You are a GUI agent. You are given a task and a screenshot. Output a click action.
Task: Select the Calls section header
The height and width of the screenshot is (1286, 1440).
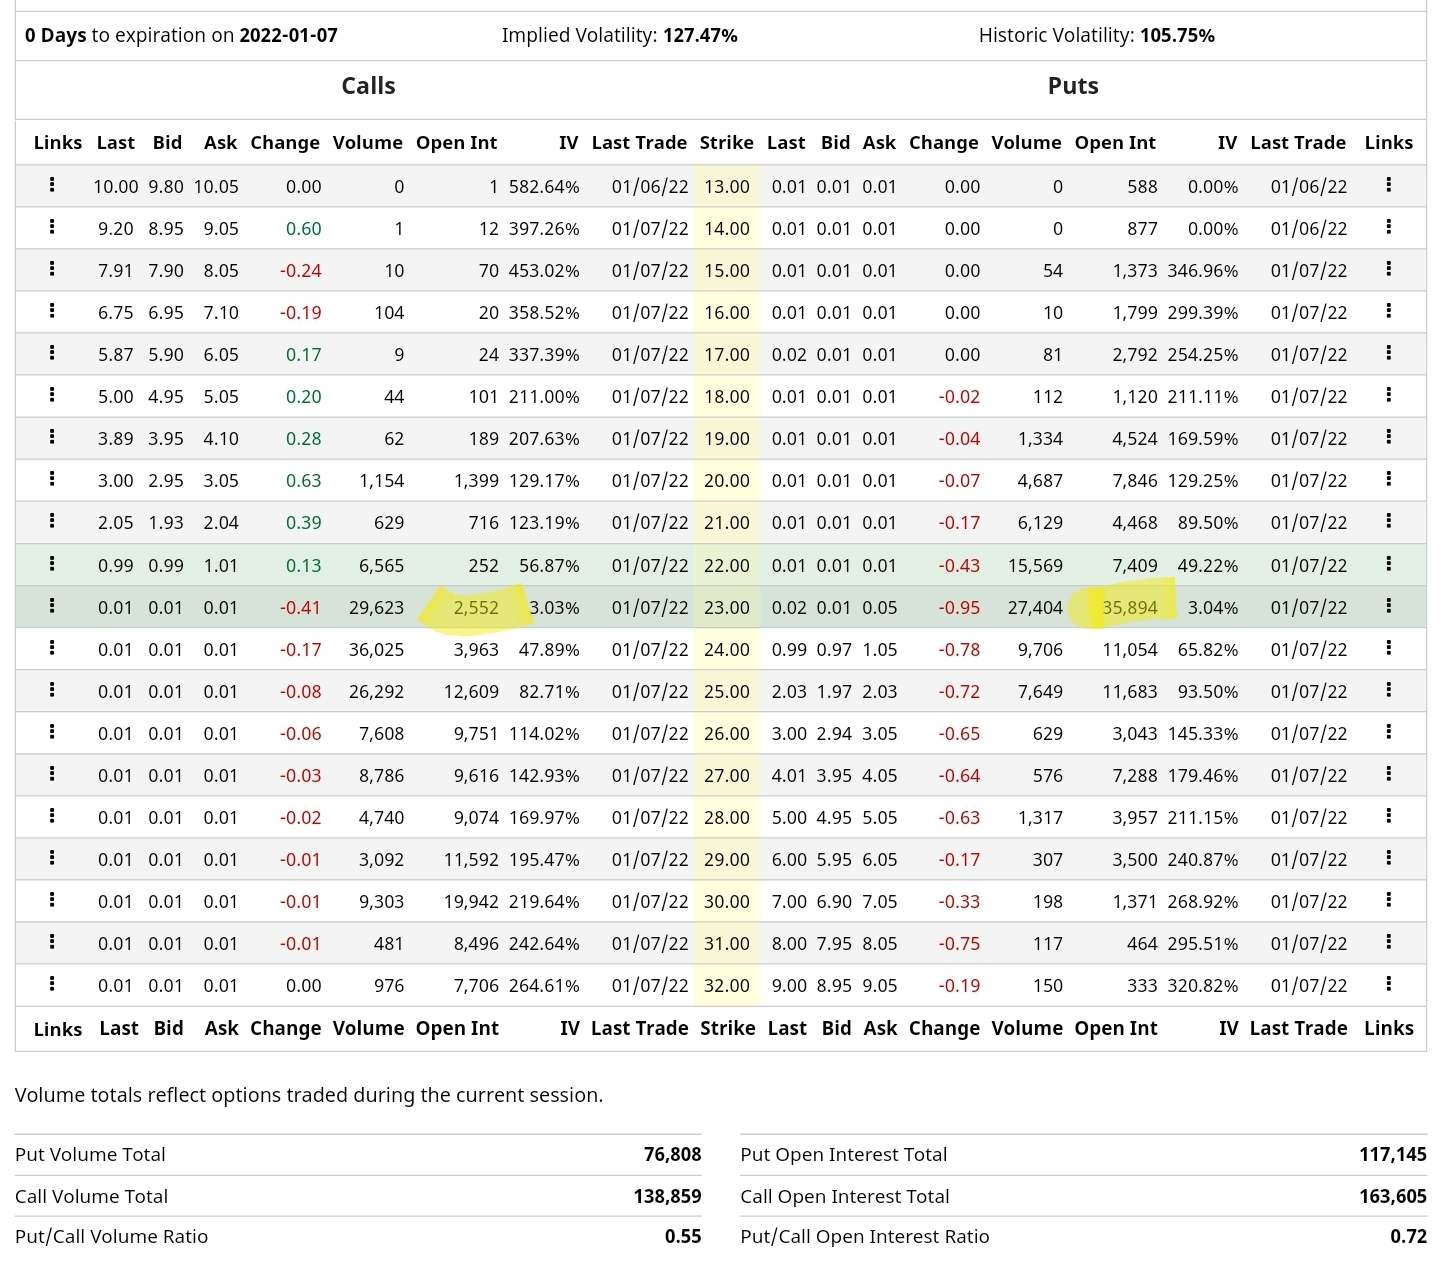[x=368, y=86]
